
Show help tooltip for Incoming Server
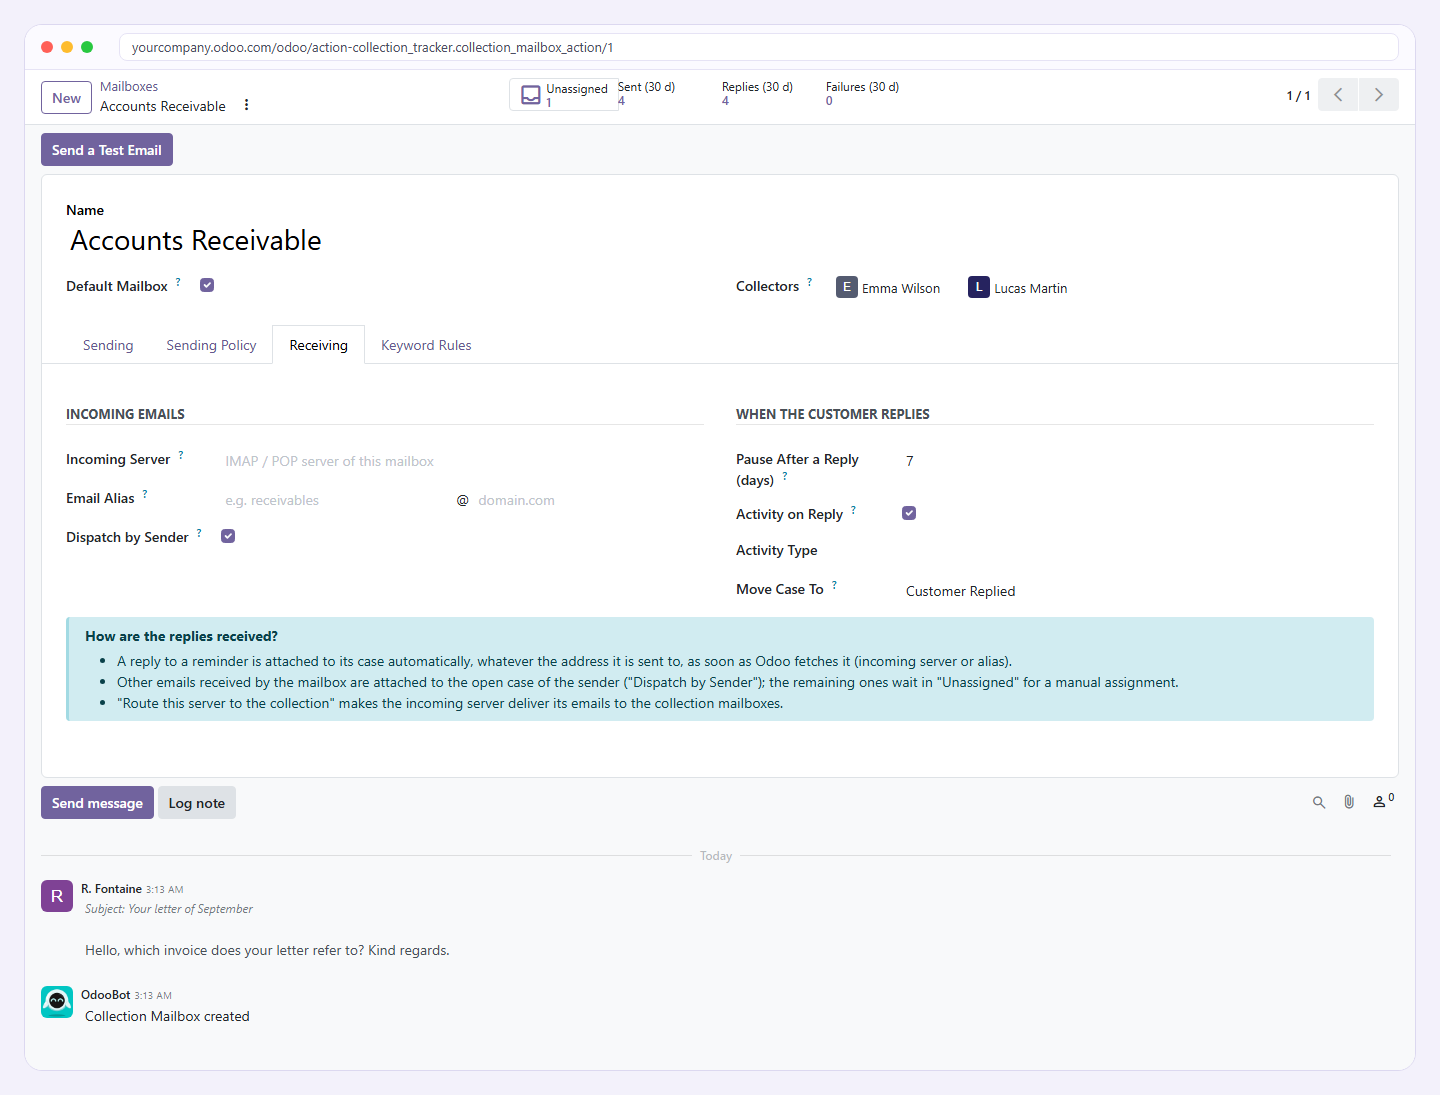[181, 455]
